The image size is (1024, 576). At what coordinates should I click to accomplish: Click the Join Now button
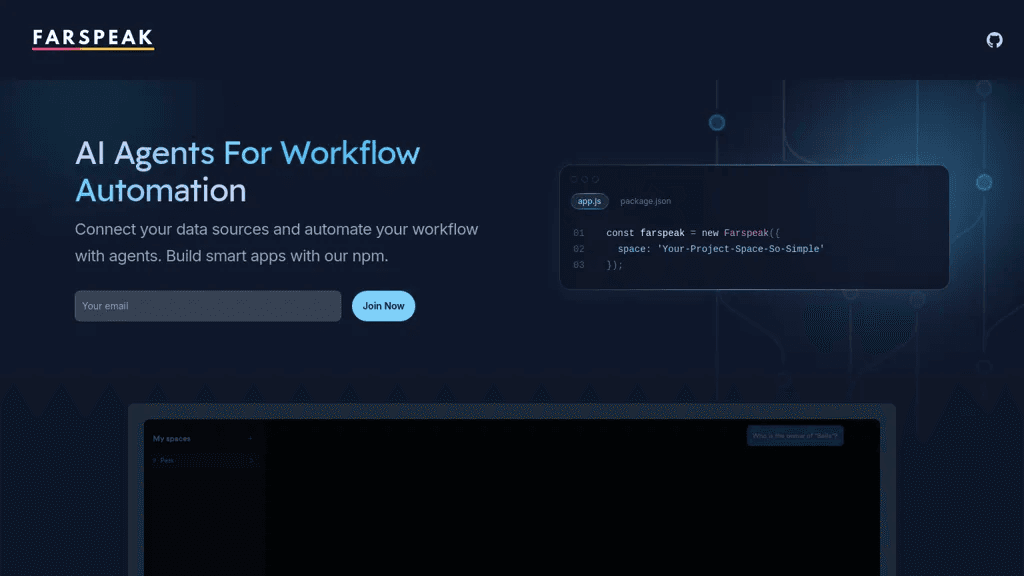click(x=383, y=306)
